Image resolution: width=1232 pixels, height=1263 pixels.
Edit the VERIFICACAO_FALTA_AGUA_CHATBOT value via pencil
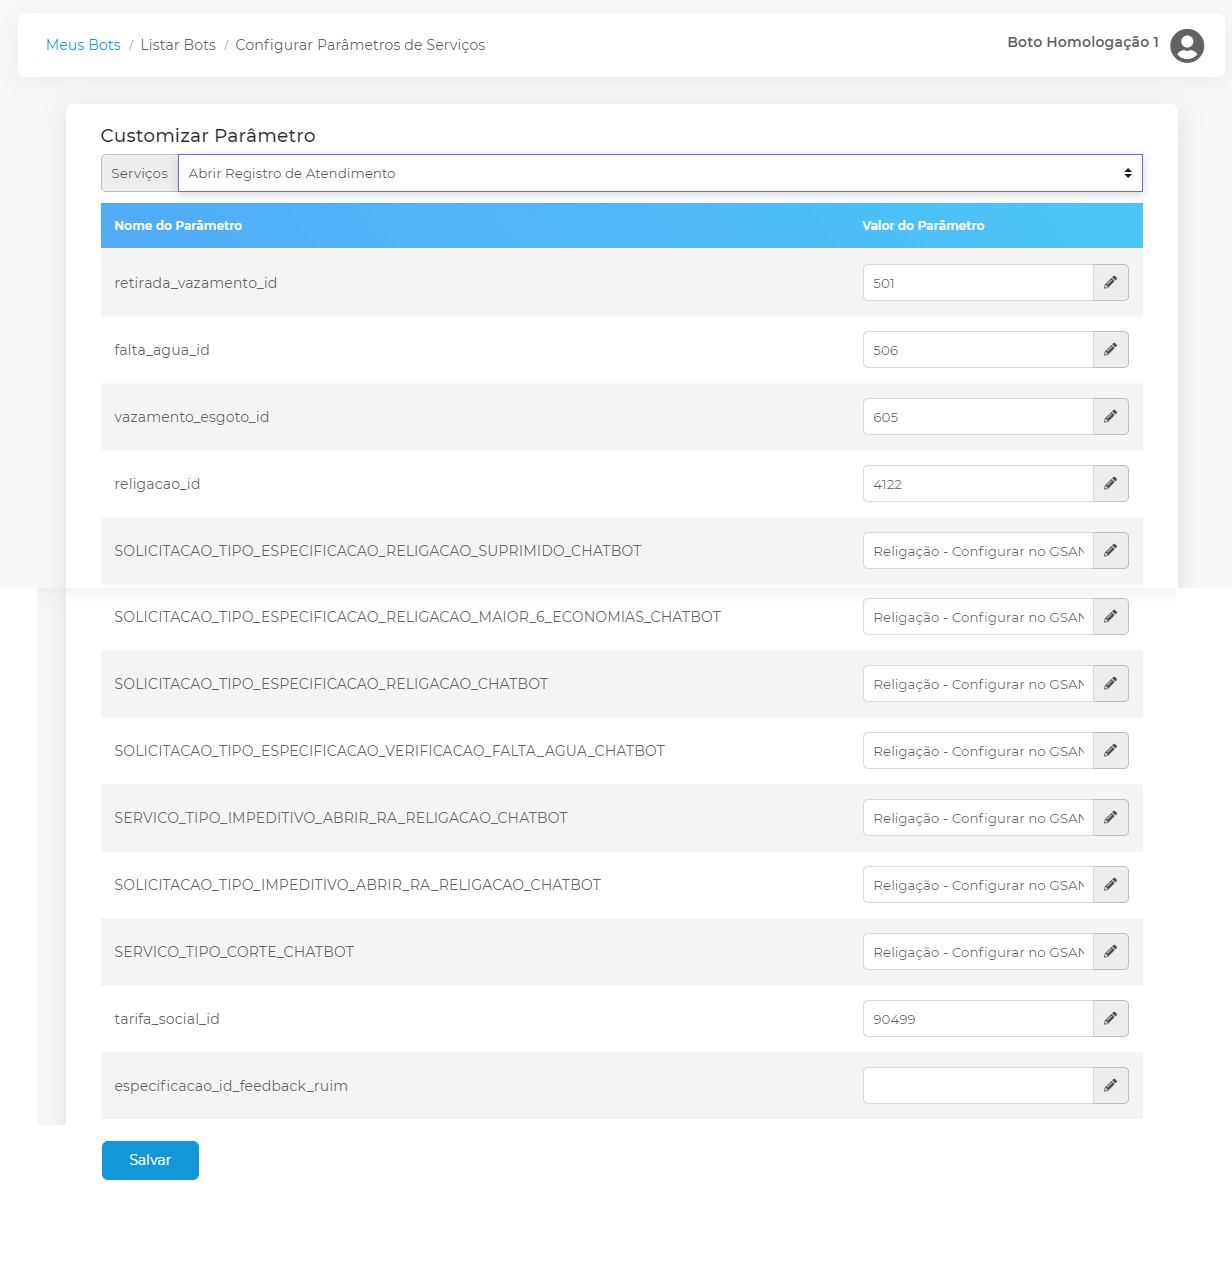click(1110, 751)
